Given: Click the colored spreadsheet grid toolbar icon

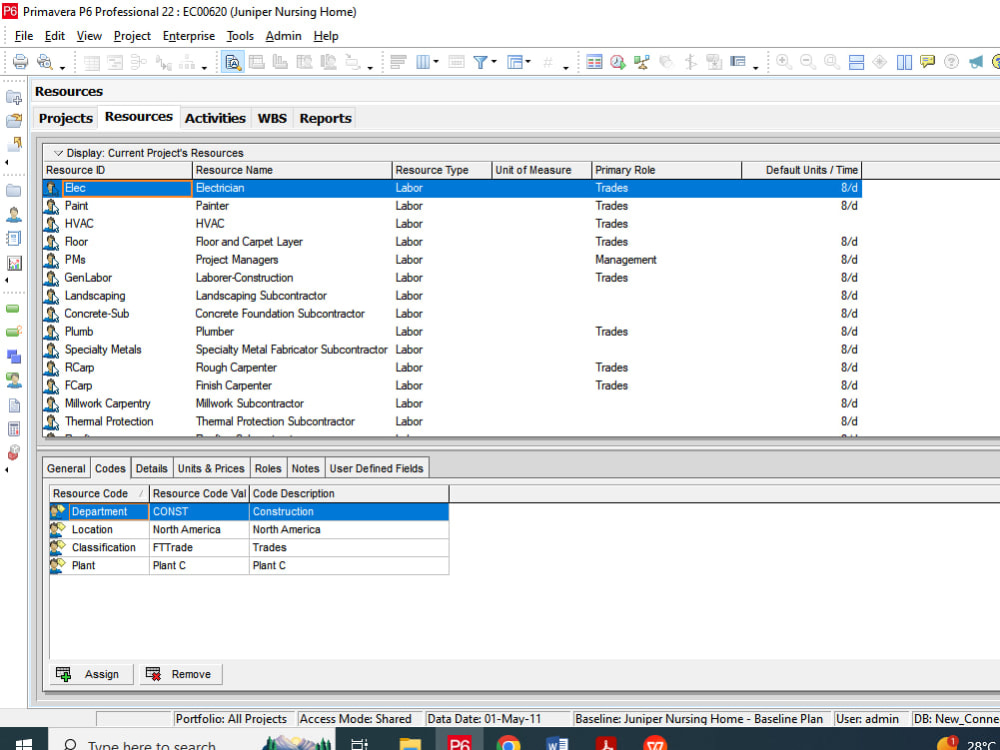Looking at the screenshot, I should click(x=594, y=62).
